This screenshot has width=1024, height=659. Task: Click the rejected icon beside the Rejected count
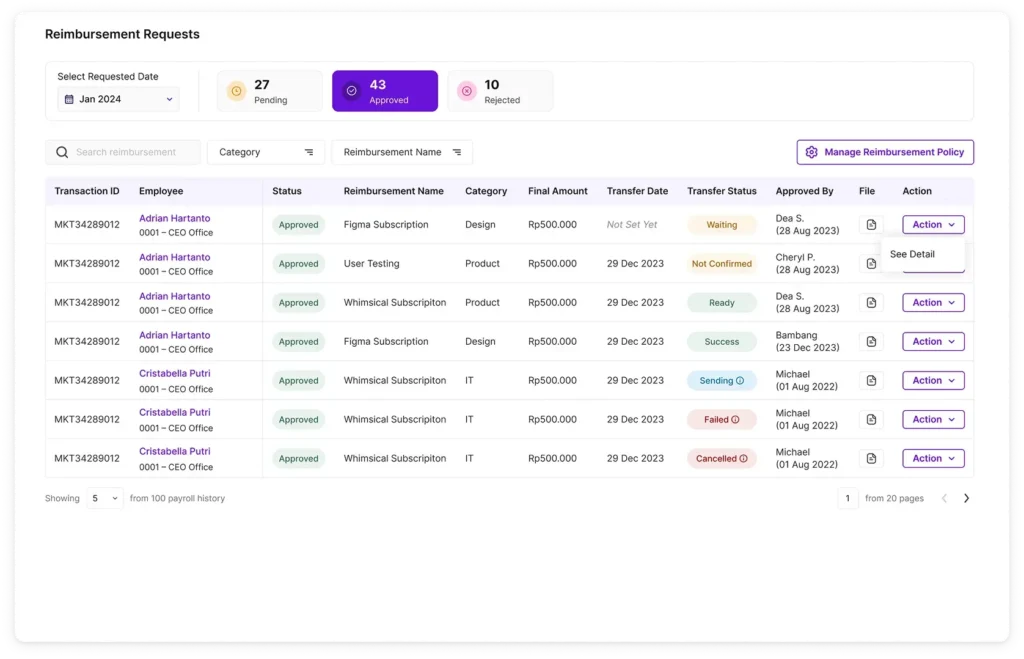[x=466, y=90]
